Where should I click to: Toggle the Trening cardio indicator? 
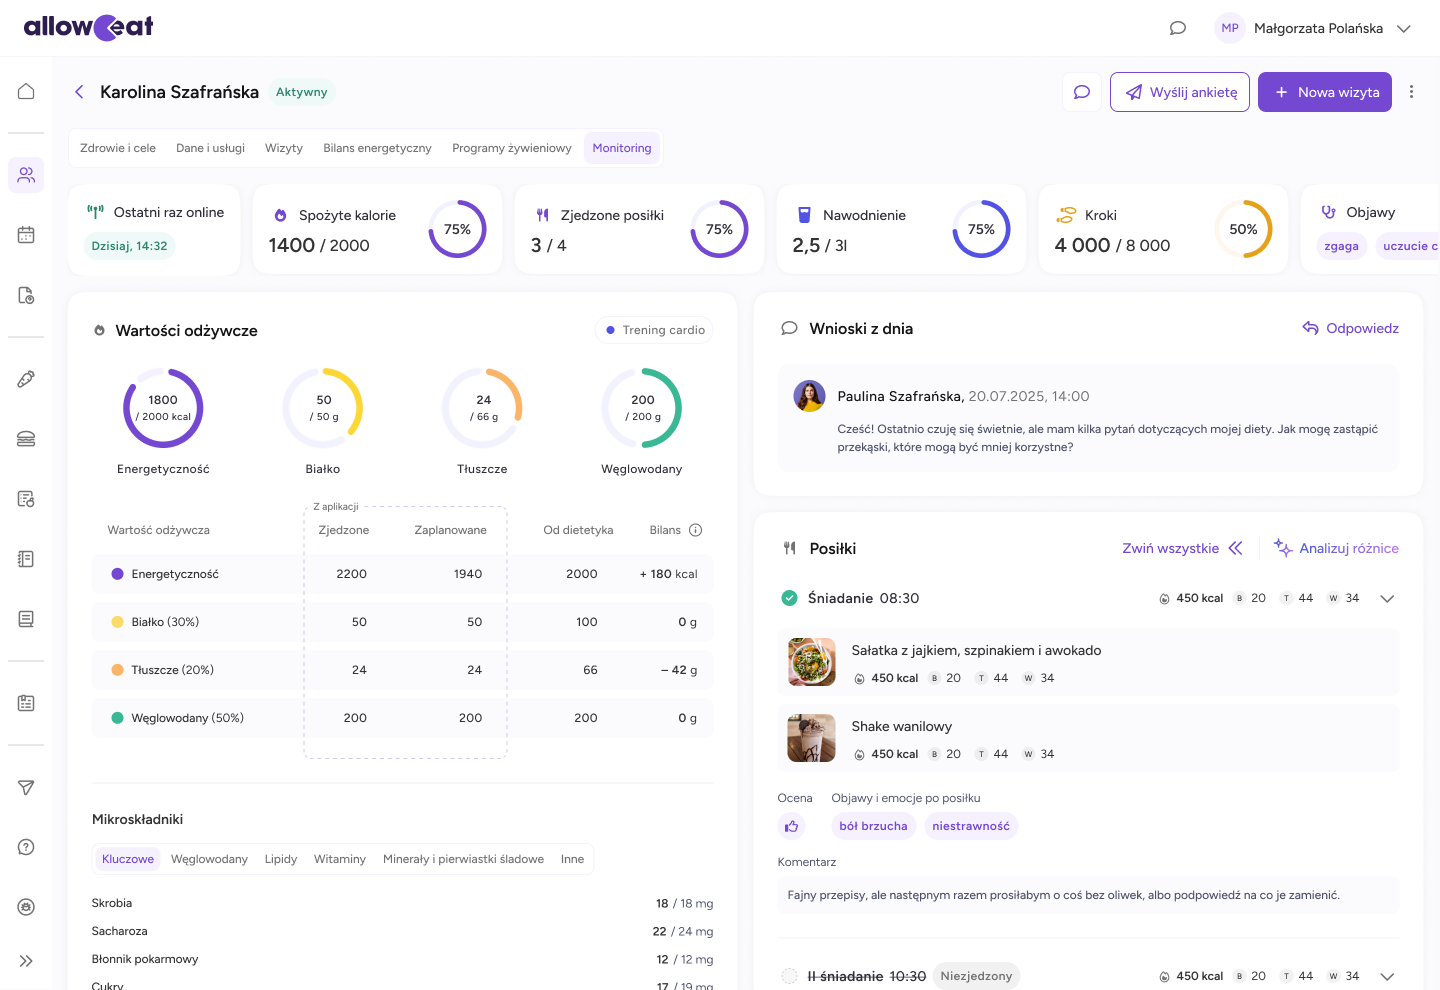654,330
